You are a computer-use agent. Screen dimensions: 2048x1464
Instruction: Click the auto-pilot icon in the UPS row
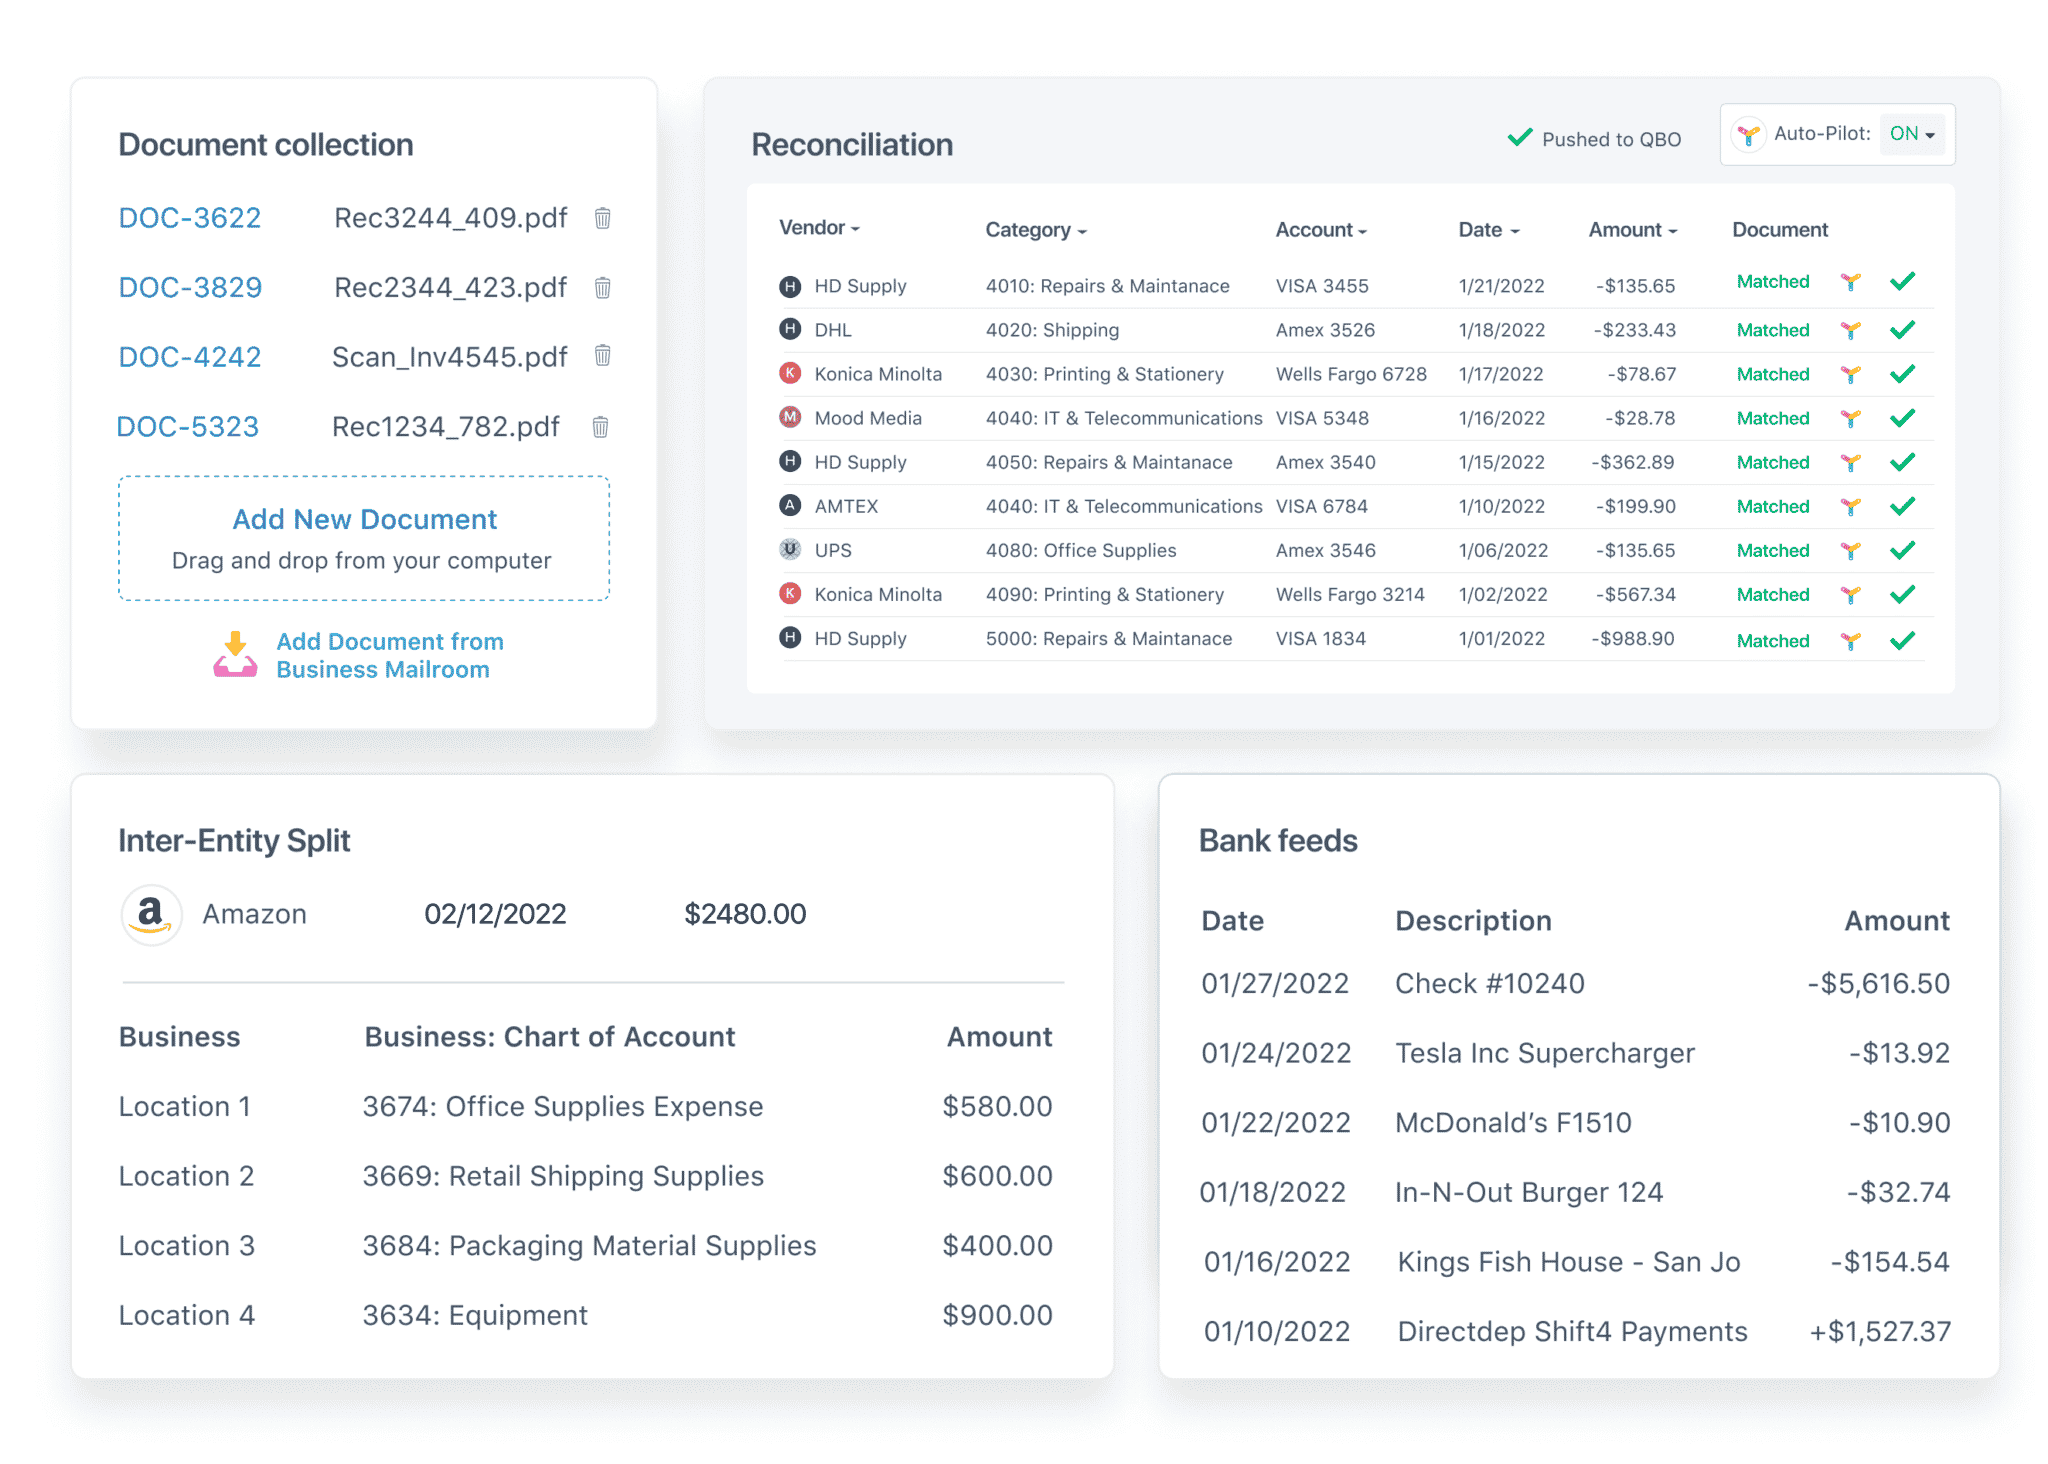(1851, 551)
